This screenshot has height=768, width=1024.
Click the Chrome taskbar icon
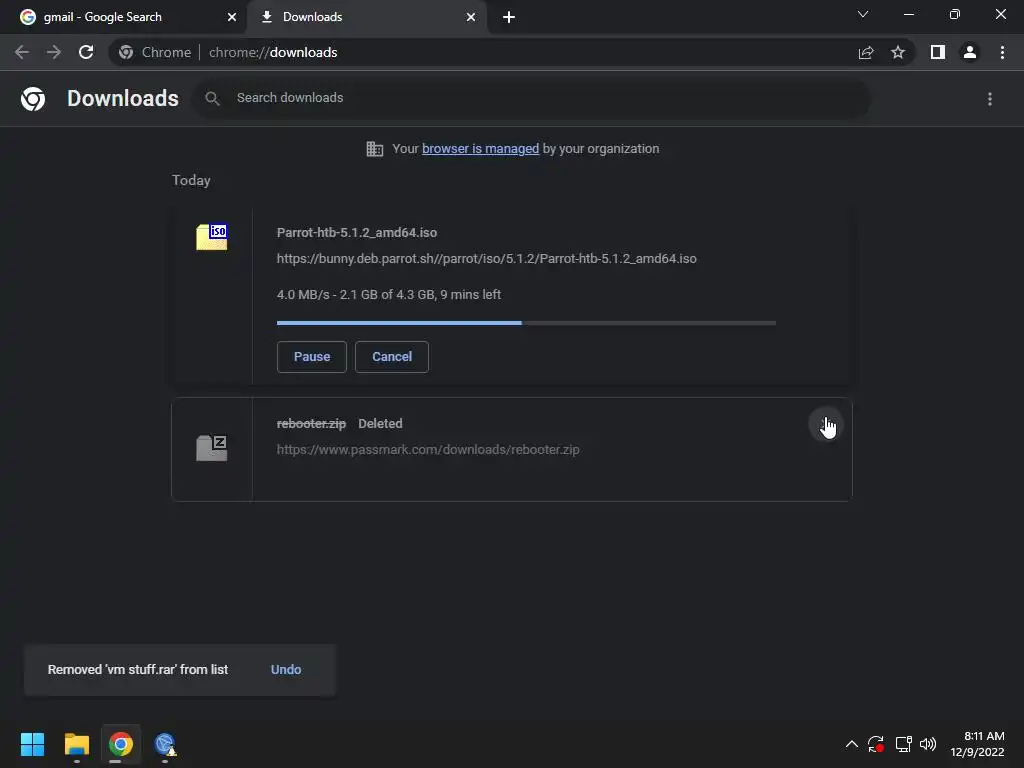tap(121, 744)
